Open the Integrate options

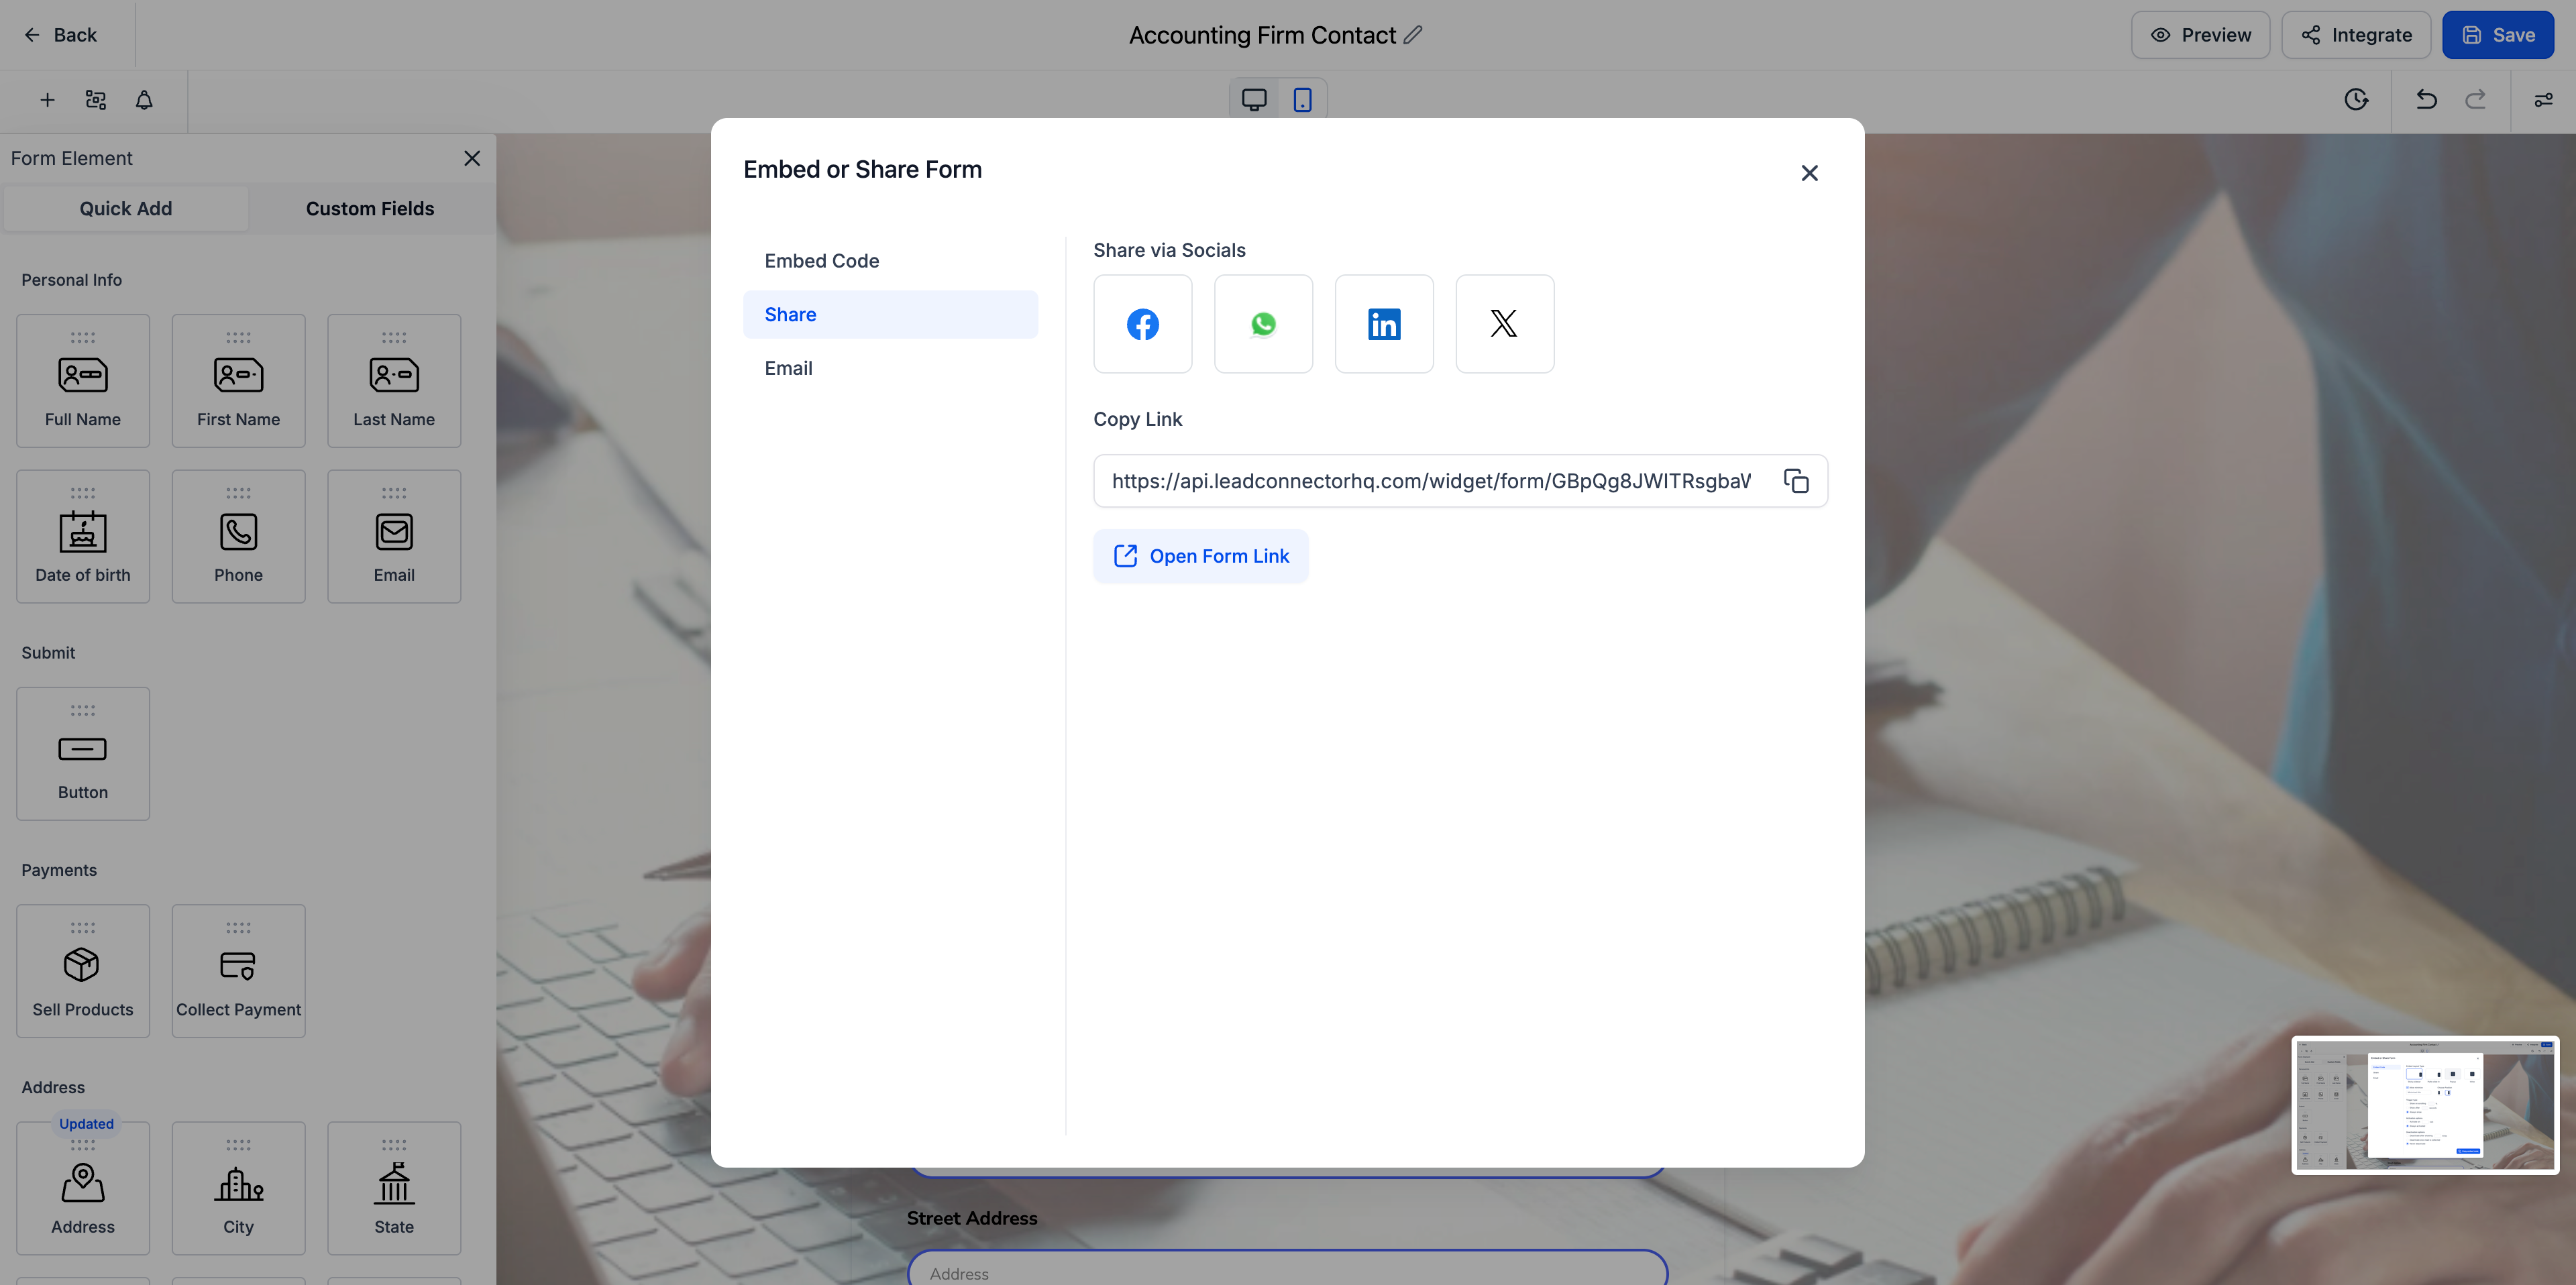[x=2356, y=35]
